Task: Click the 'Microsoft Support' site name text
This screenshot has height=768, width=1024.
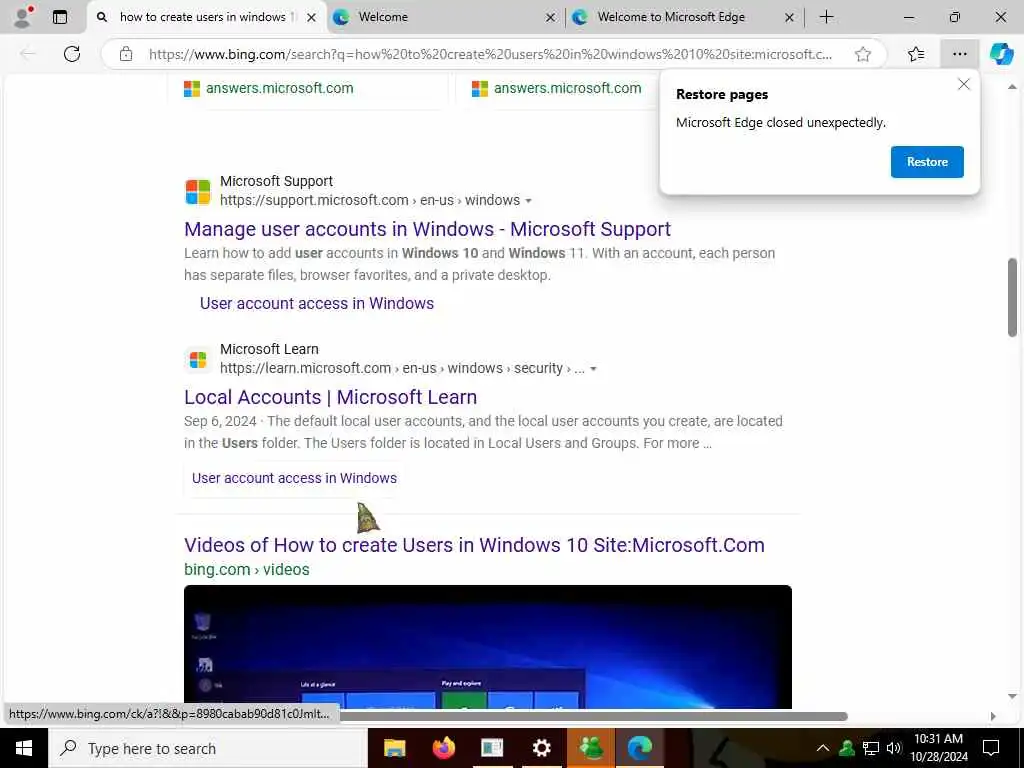Action: tap(276, 181)
